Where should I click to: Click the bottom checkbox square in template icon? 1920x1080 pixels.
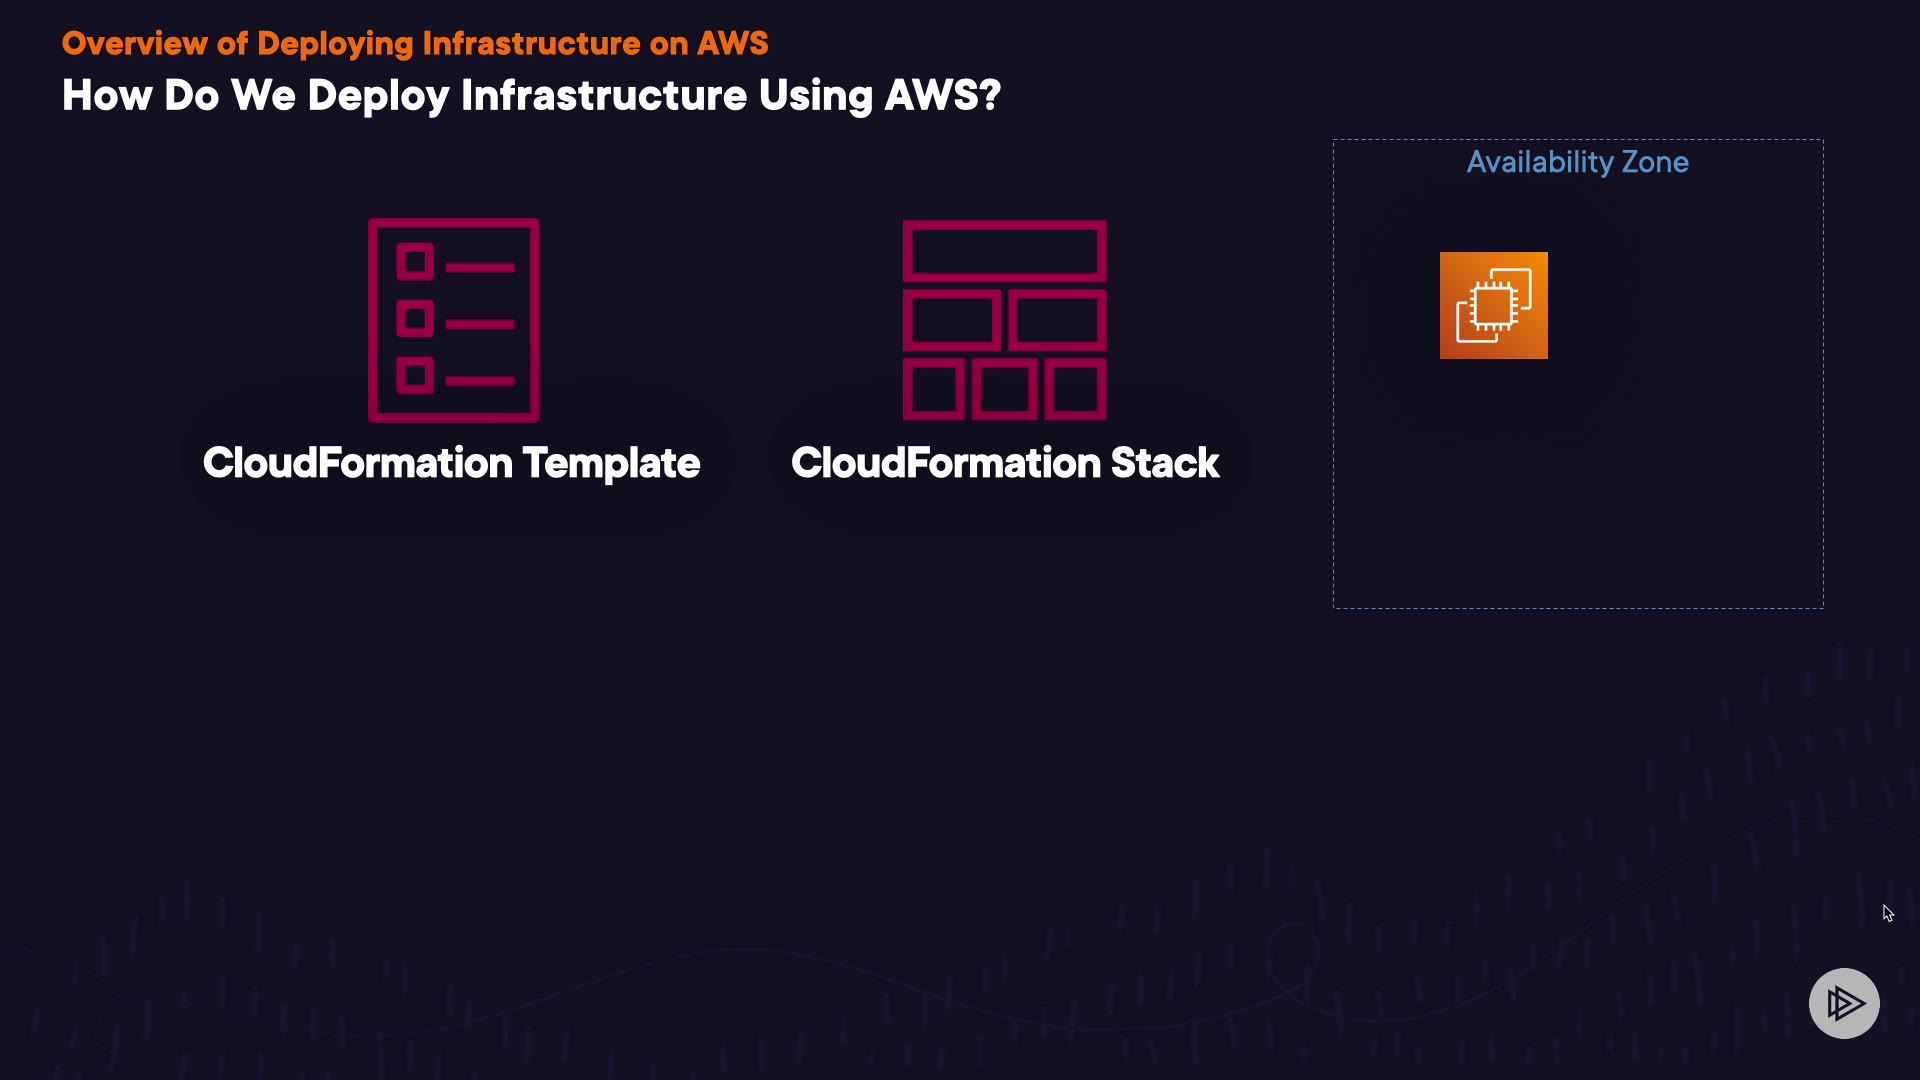click(x=414, y=376)
